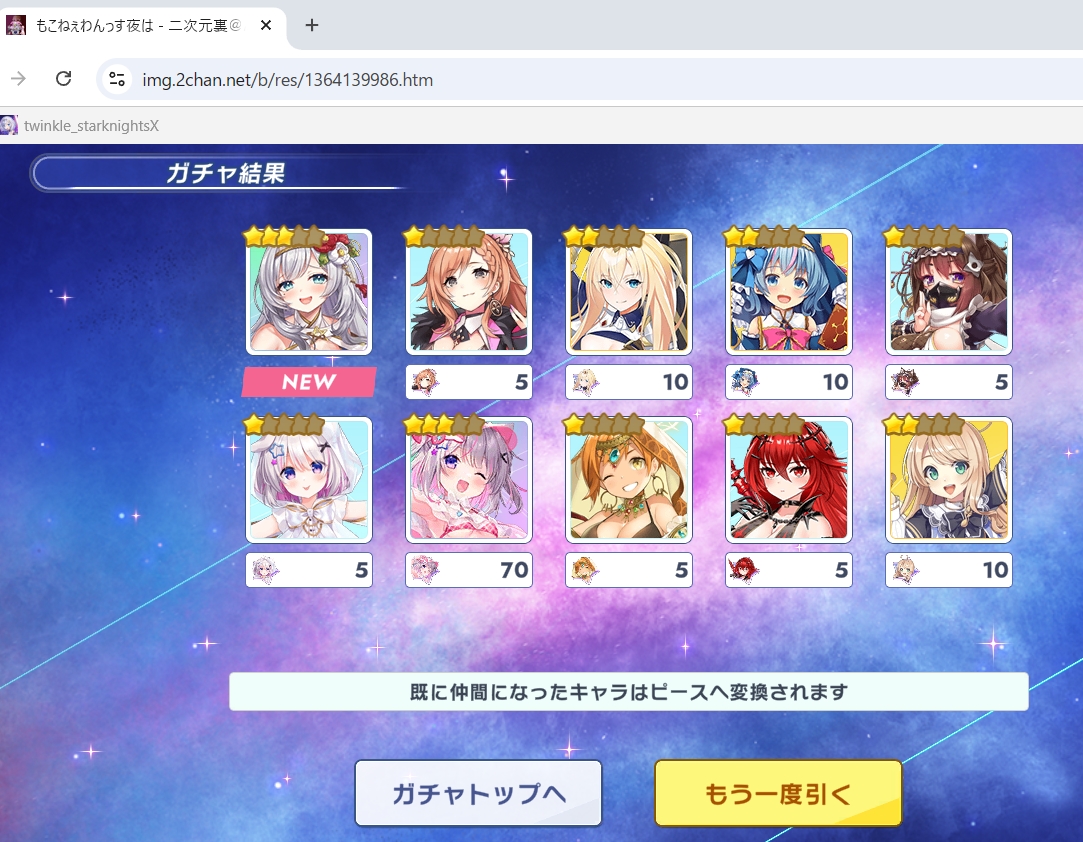Click the site information icon in address bar
This screenshot has width=1083, height=842.
tap(117, 79)
